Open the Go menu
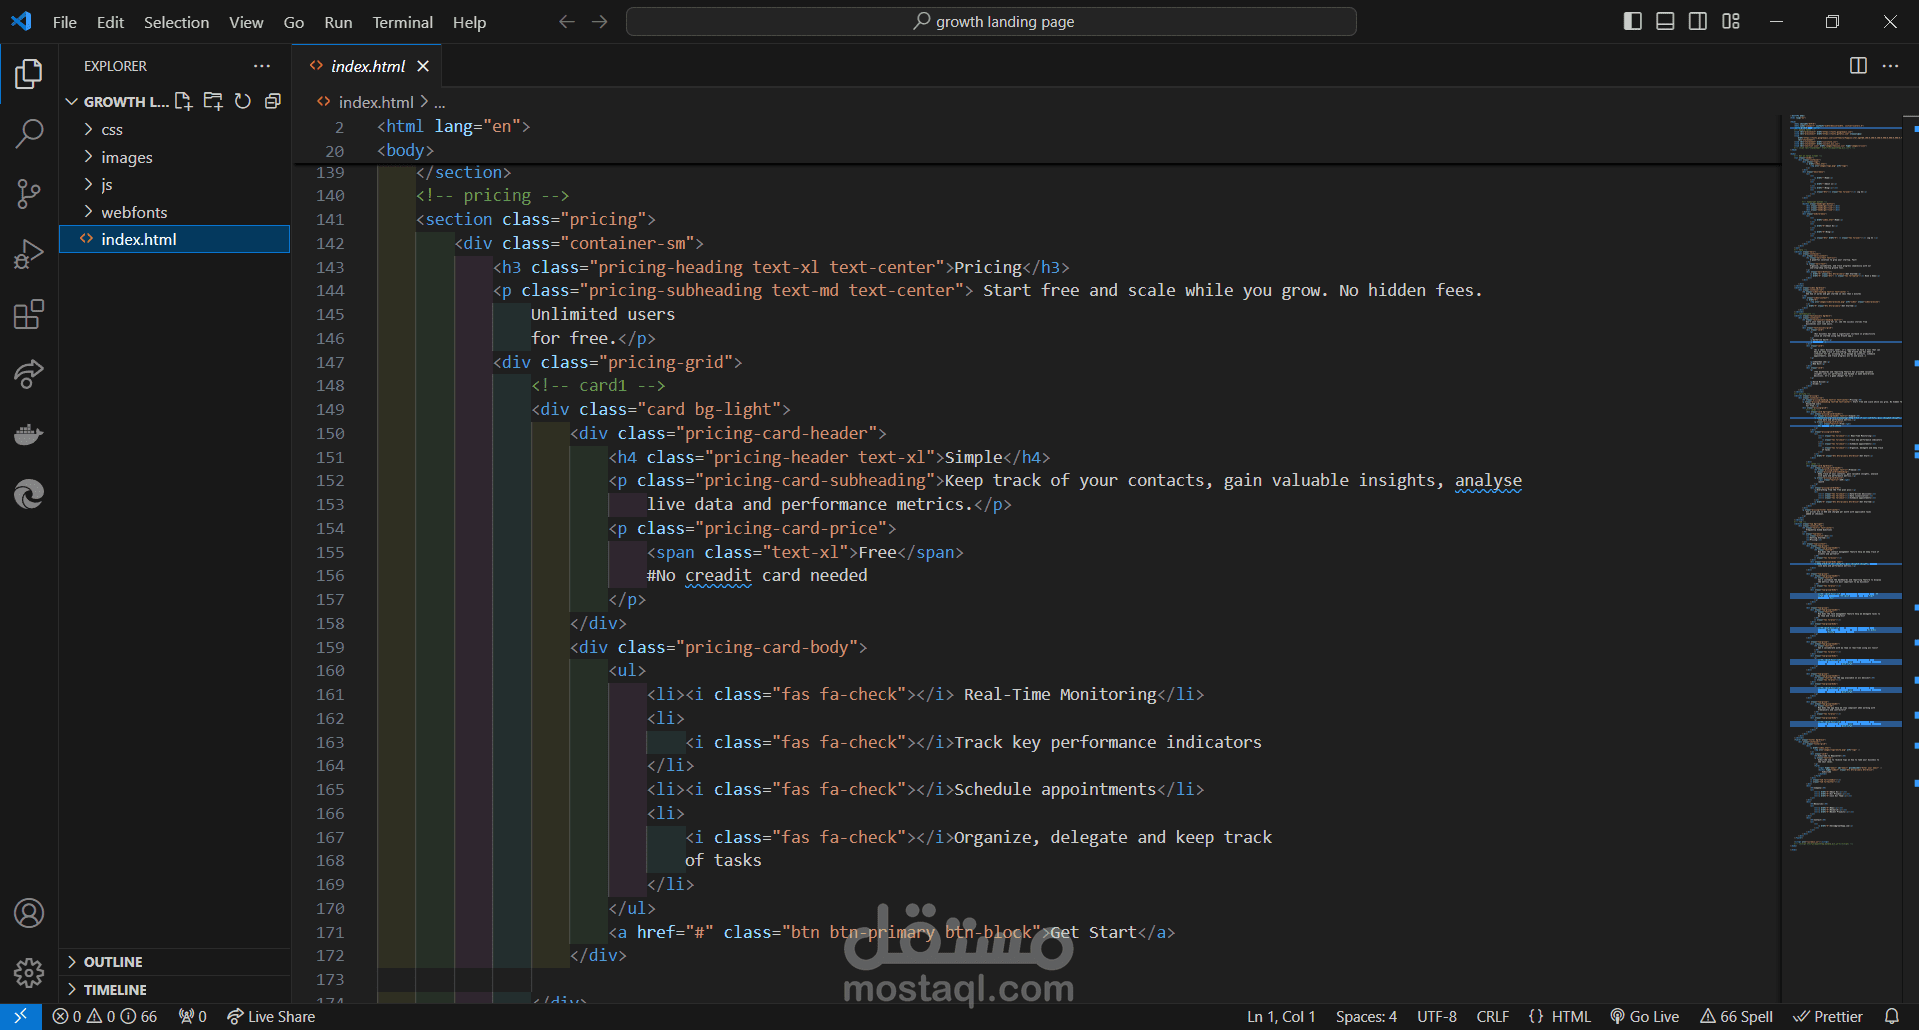1919x1030 pixels. click(x=294, y=22)
